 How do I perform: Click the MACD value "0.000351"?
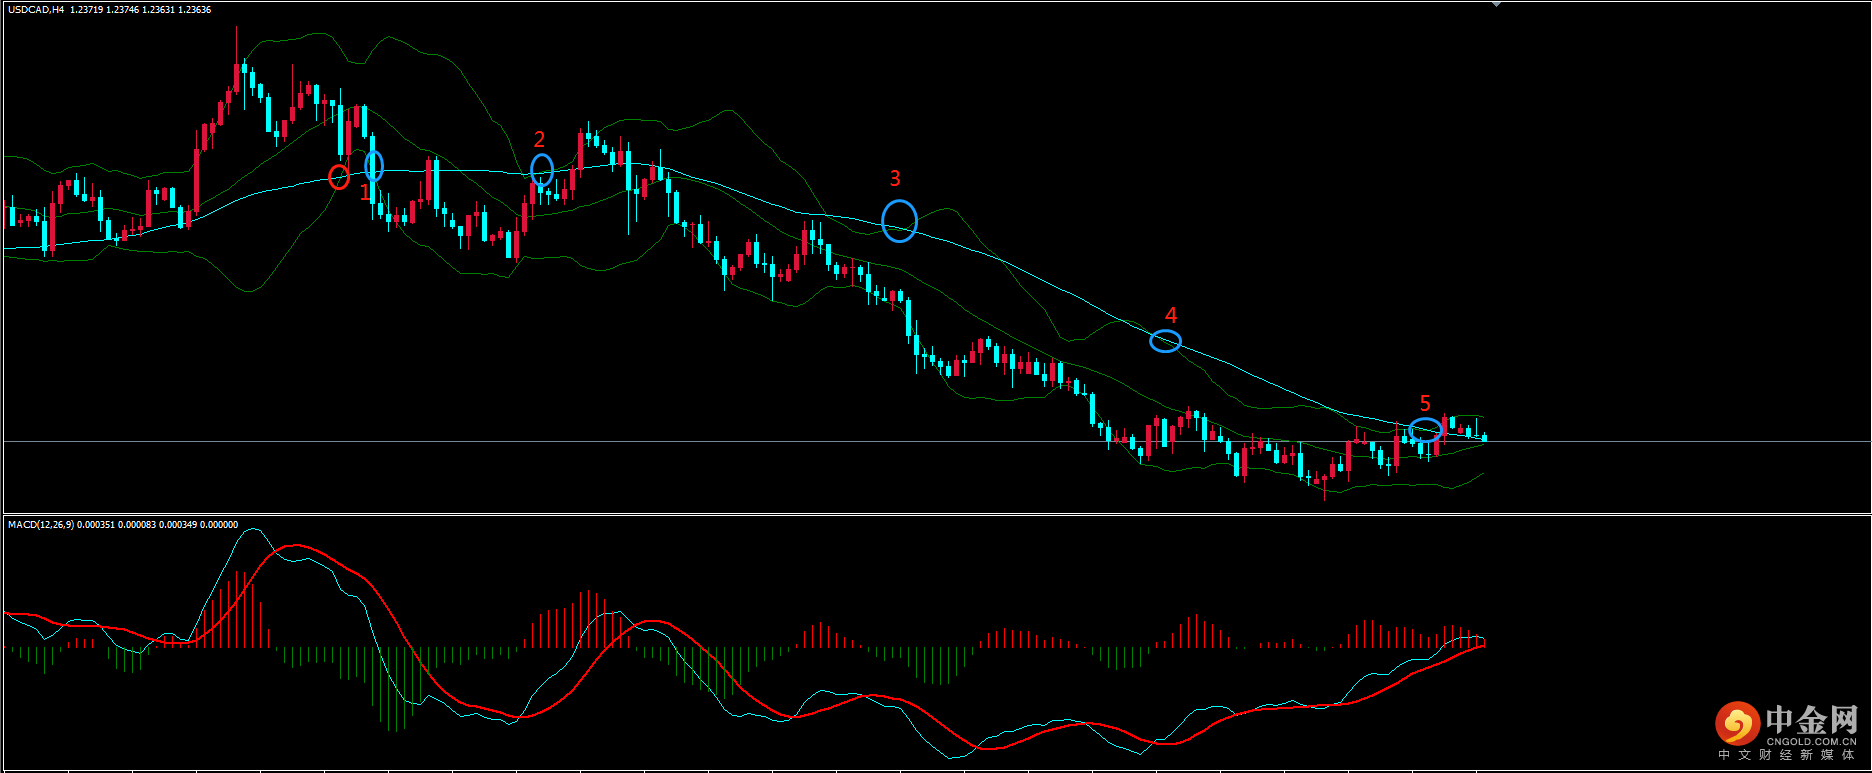[x=96, y=525]
